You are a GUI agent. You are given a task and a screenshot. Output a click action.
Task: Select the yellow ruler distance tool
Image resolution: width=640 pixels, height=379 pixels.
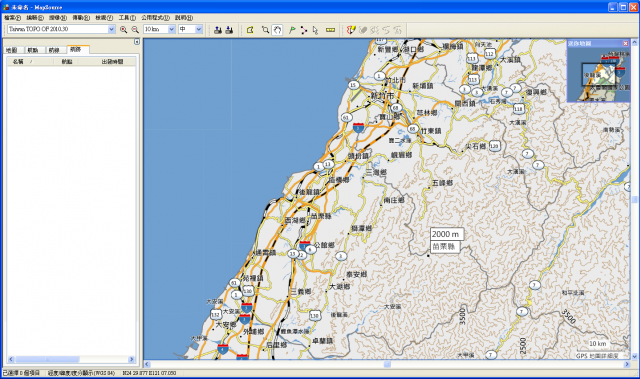330,29
